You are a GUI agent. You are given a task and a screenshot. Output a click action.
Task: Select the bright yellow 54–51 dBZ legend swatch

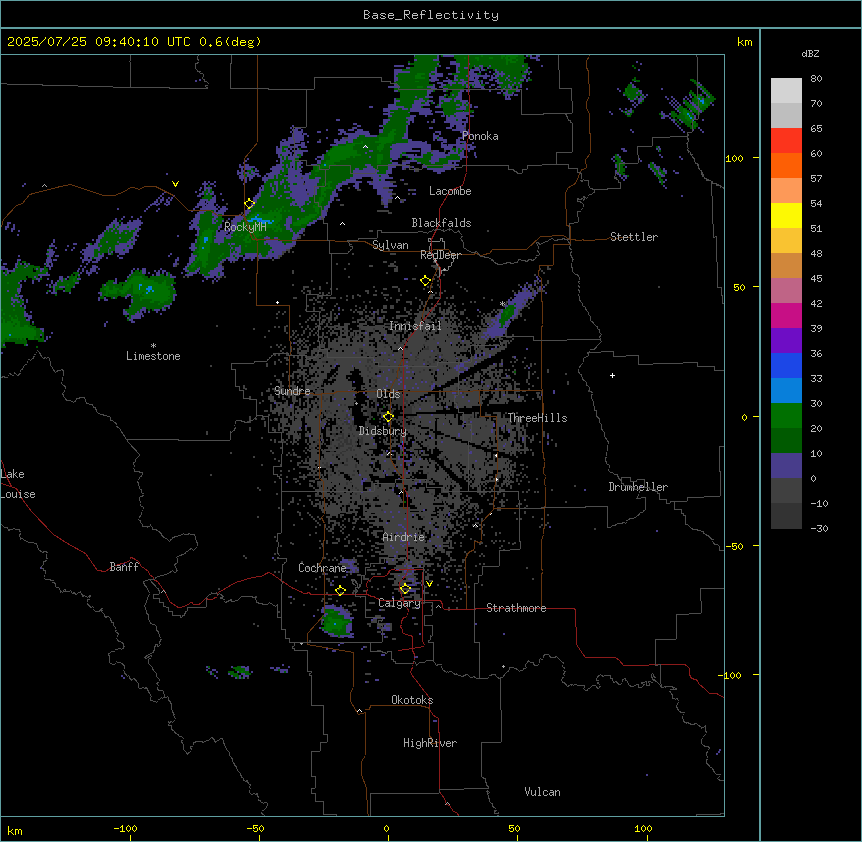pos(786,215)
